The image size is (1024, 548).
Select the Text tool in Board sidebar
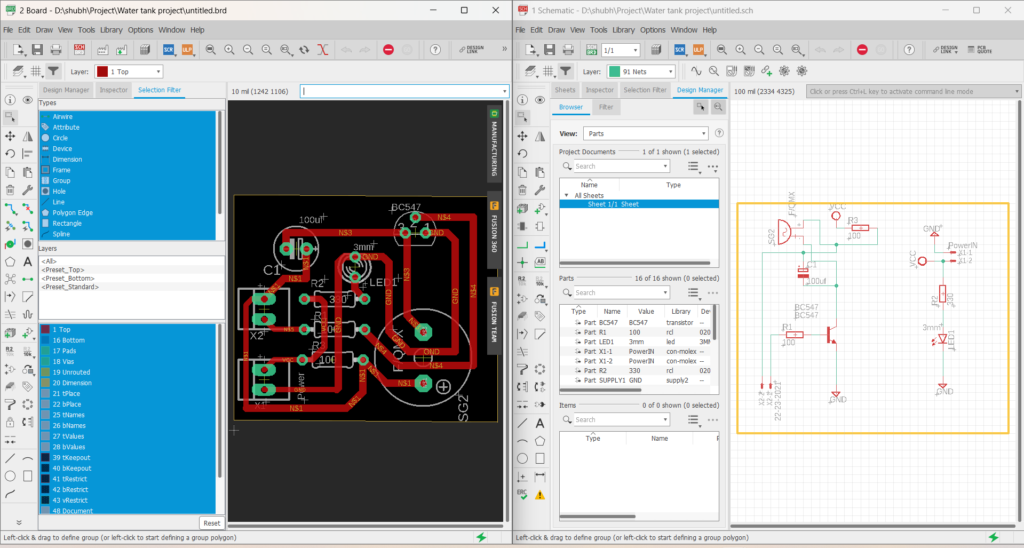[27, 261]
